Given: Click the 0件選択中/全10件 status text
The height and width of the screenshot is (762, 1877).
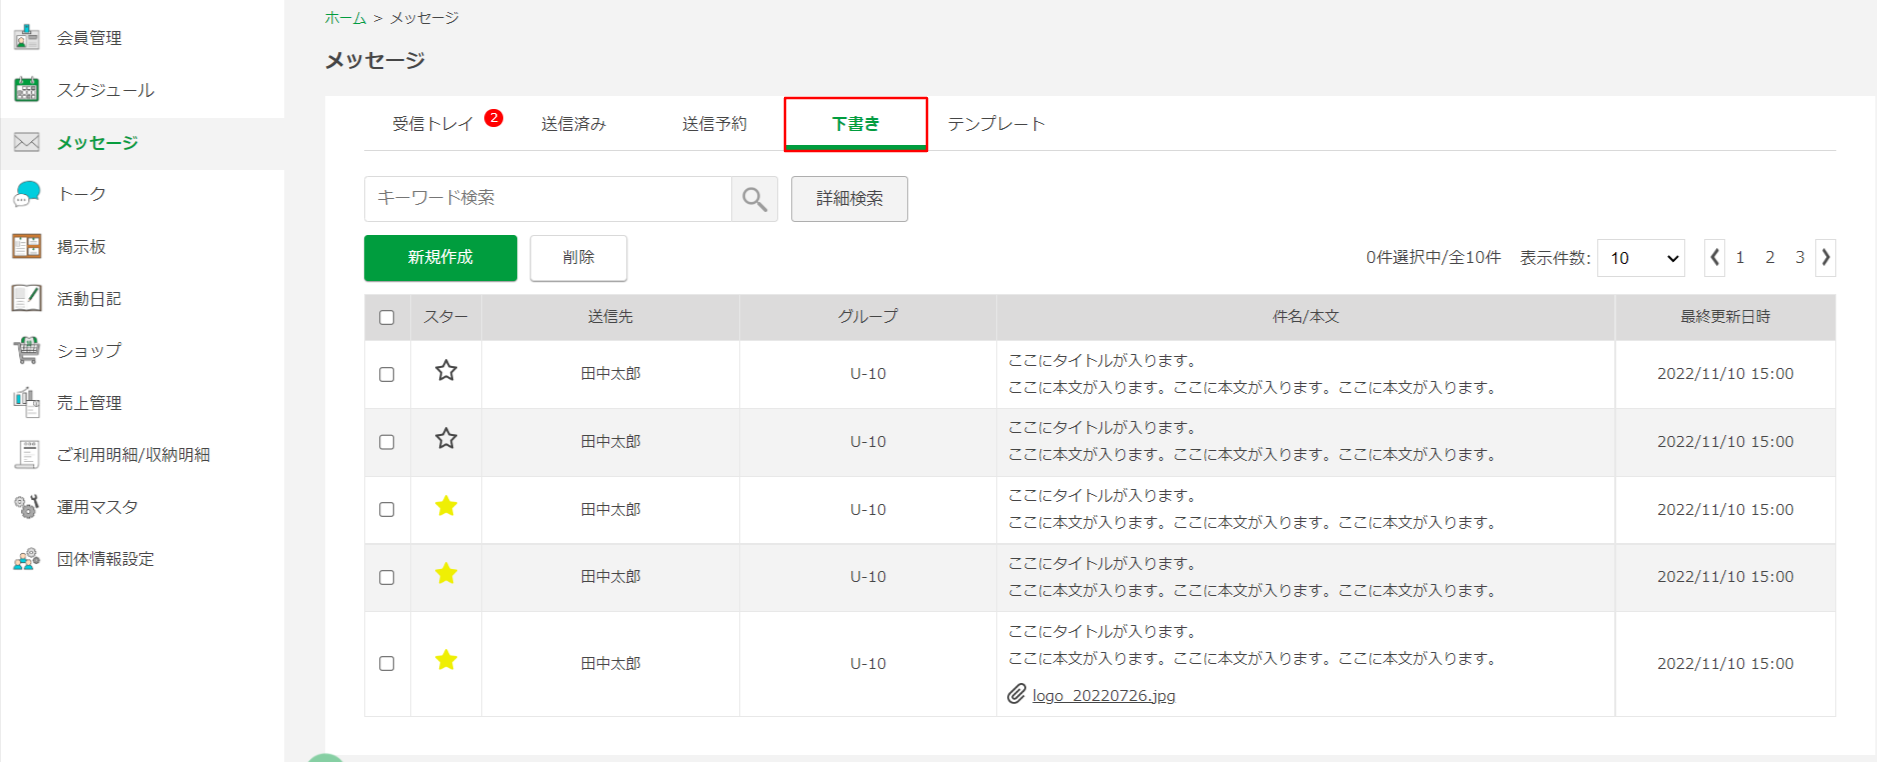Looking at the screenshot, I should click(x=1434, y=258).
